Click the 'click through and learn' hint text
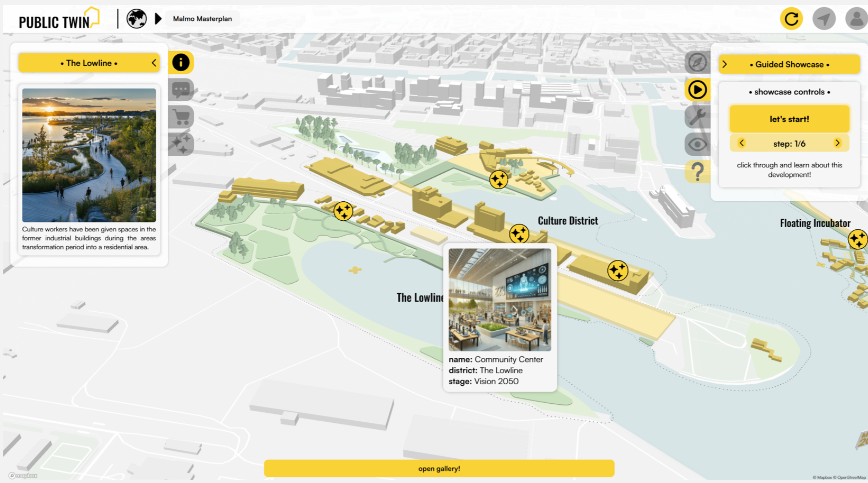 pyautogui.click(x=789, y=169)
